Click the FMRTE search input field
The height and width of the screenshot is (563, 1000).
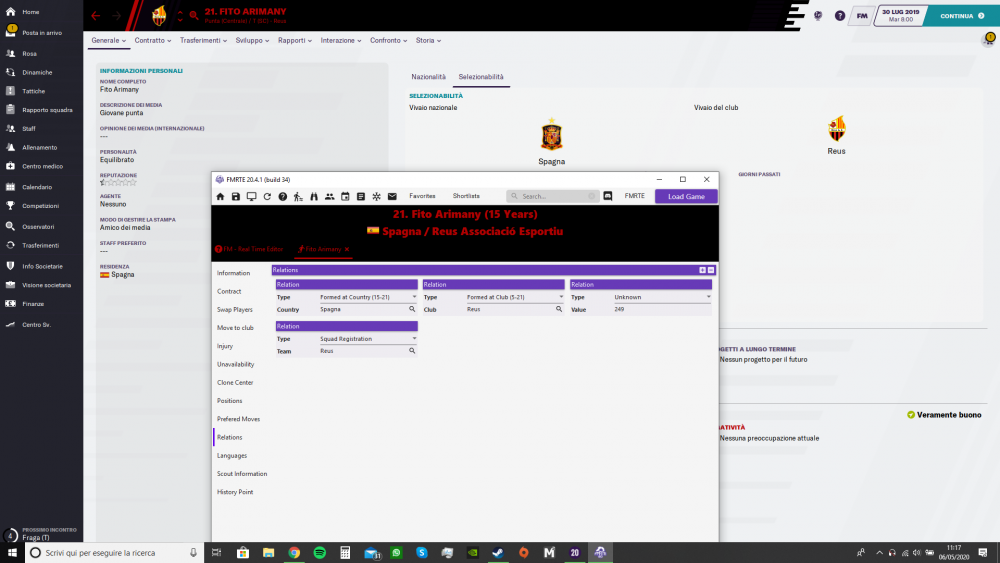tap(553, 196)
